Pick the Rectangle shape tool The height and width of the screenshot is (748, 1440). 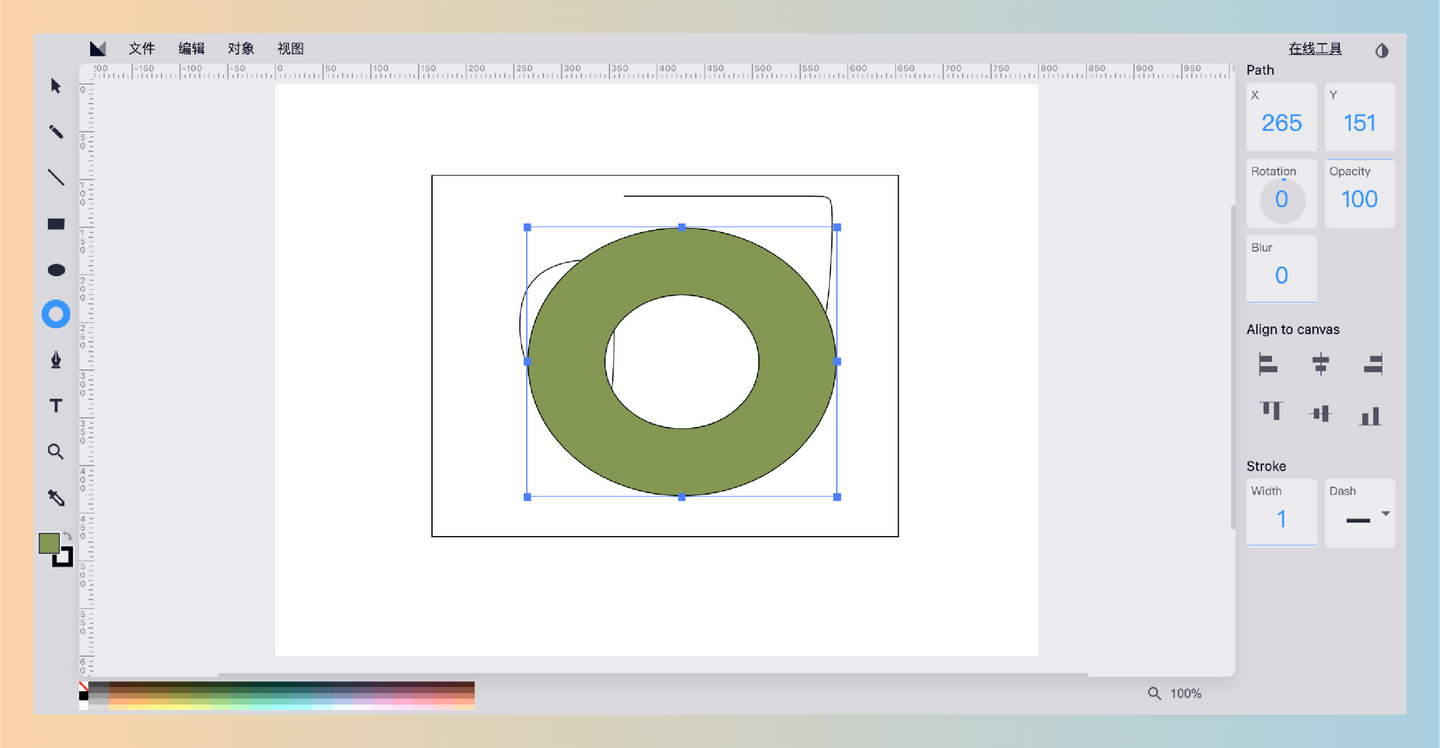[x=56, y=224]
